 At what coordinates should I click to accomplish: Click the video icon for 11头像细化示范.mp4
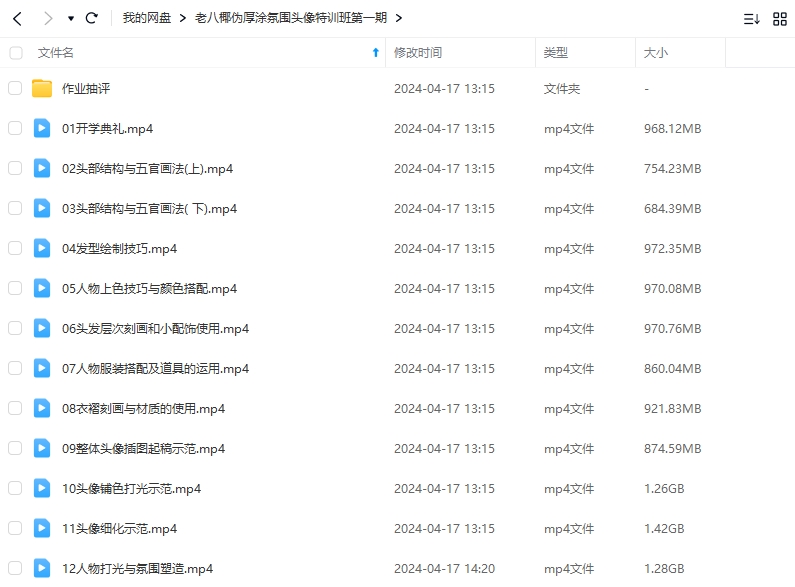42,528
